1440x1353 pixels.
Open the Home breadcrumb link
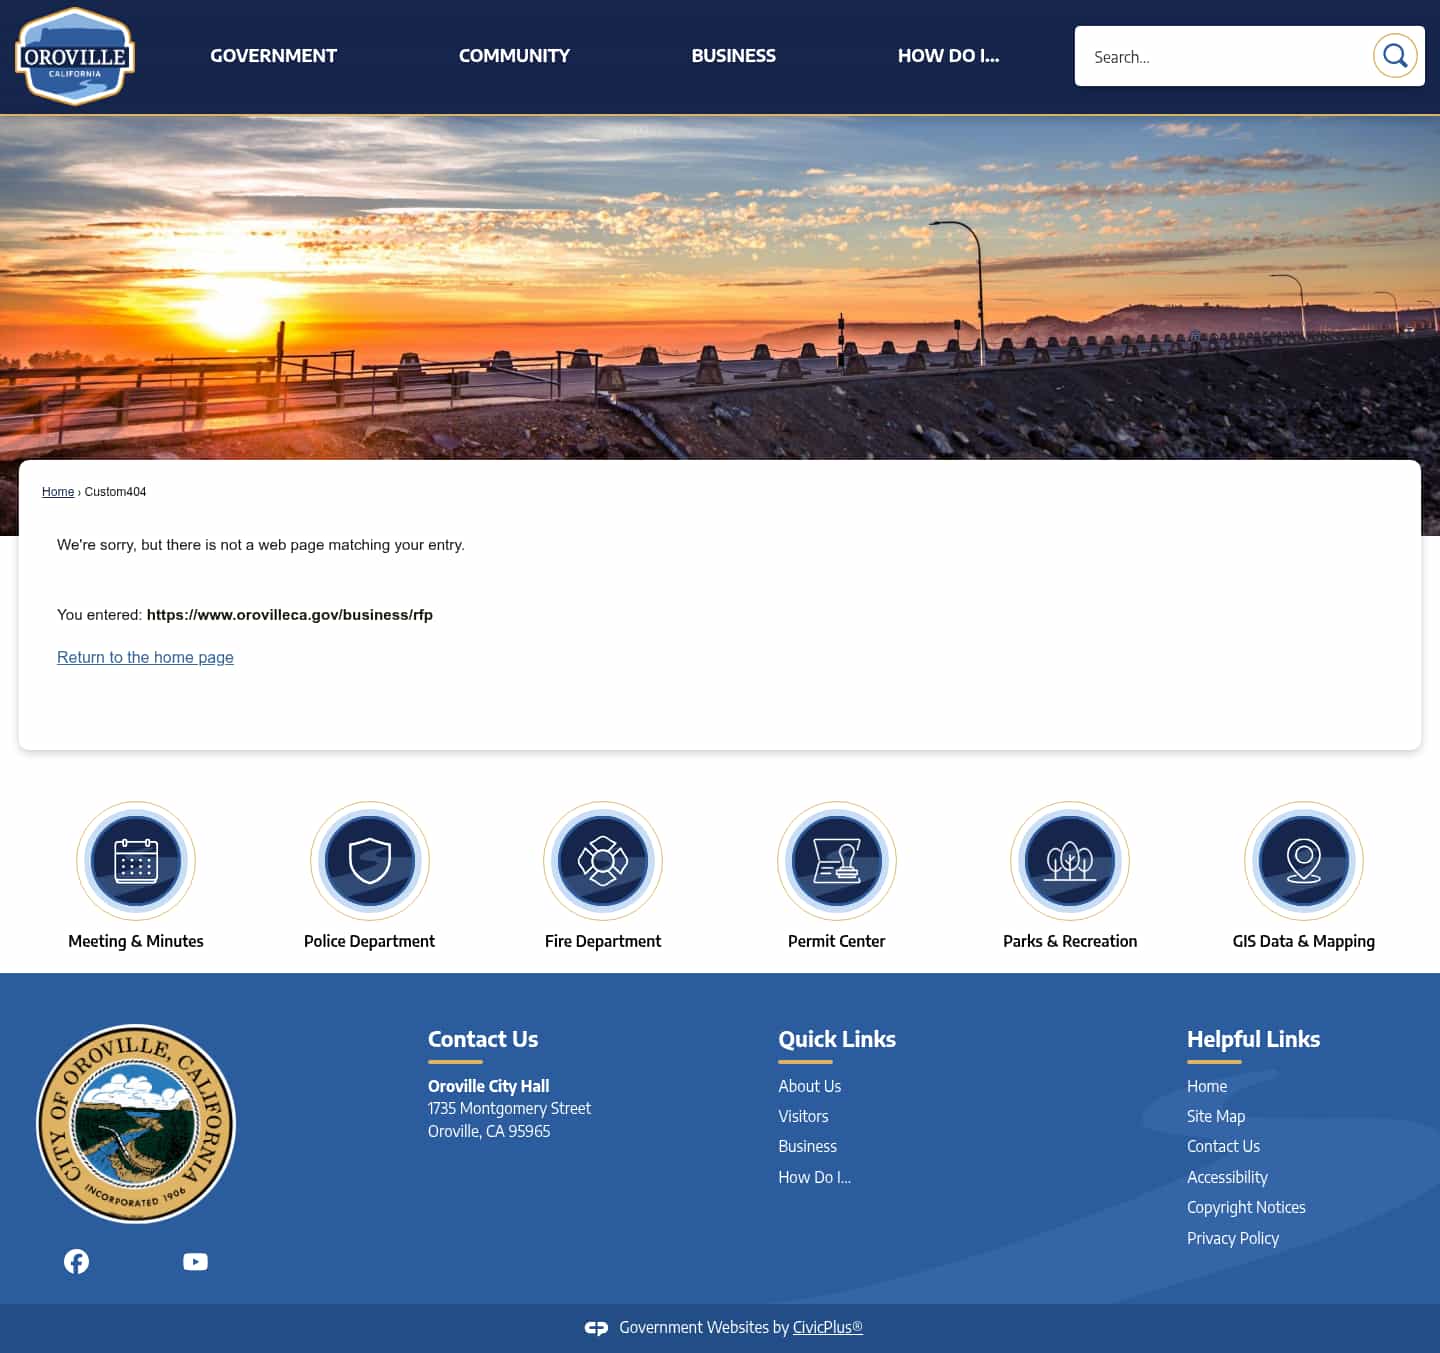pos(57,491)
